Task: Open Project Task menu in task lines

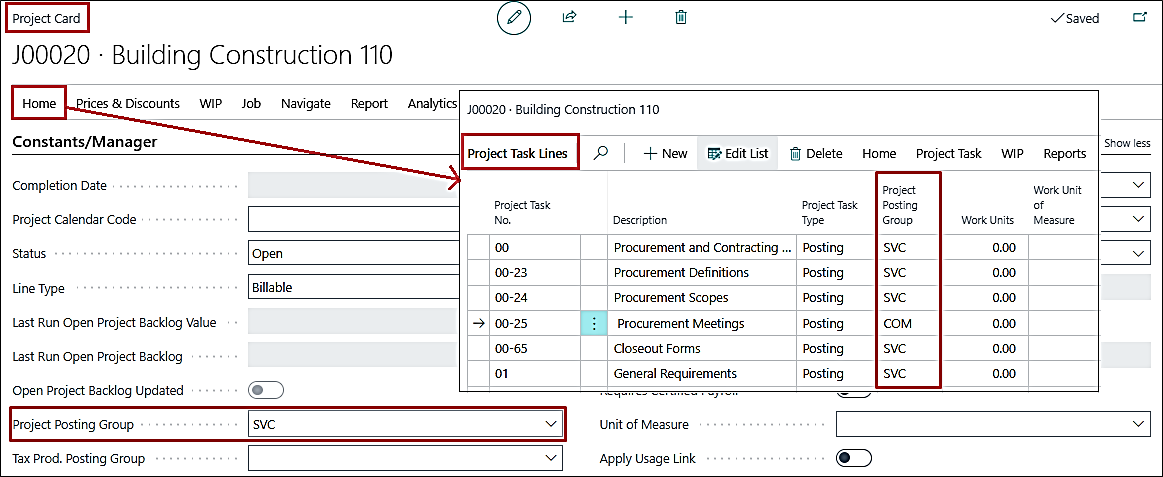Action: (x=949, y=154)
